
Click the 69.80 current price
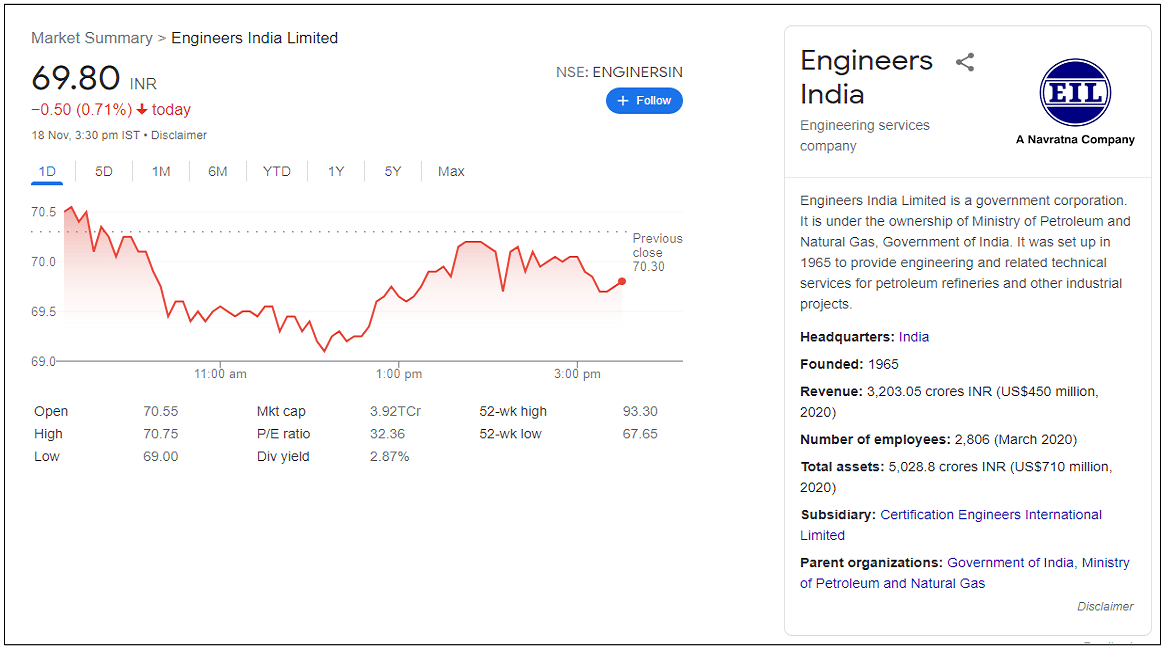(75, 78)
